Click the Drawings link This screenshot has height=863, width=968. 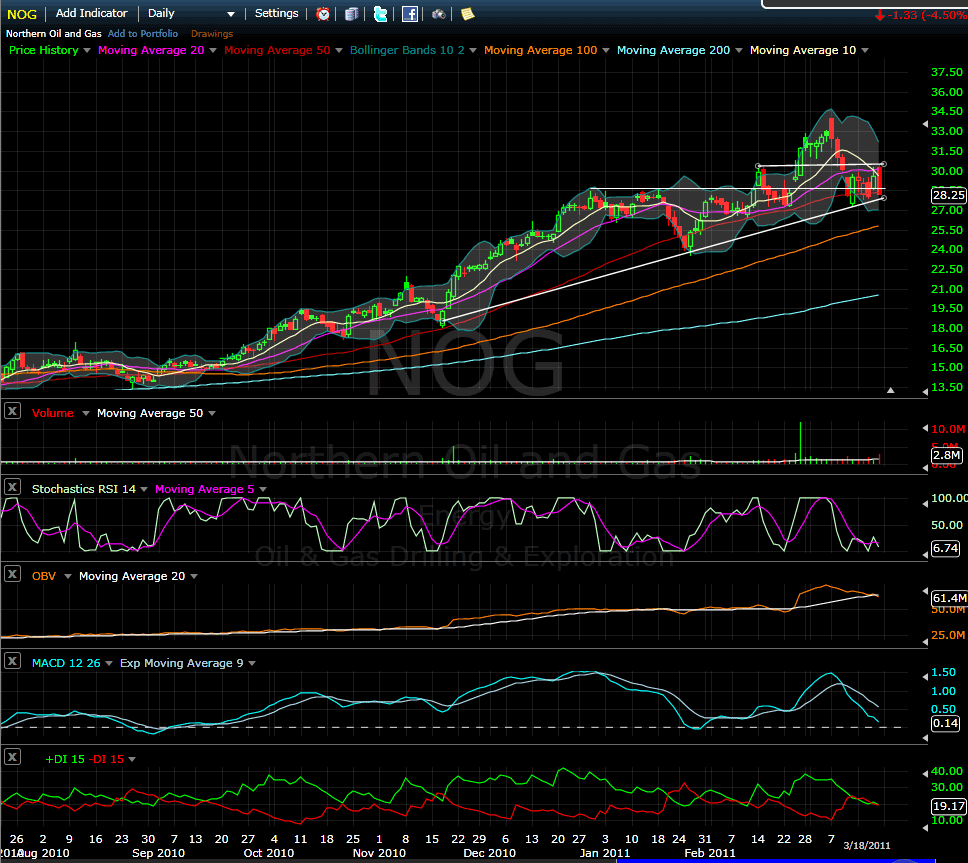click(x=211, y=34)
